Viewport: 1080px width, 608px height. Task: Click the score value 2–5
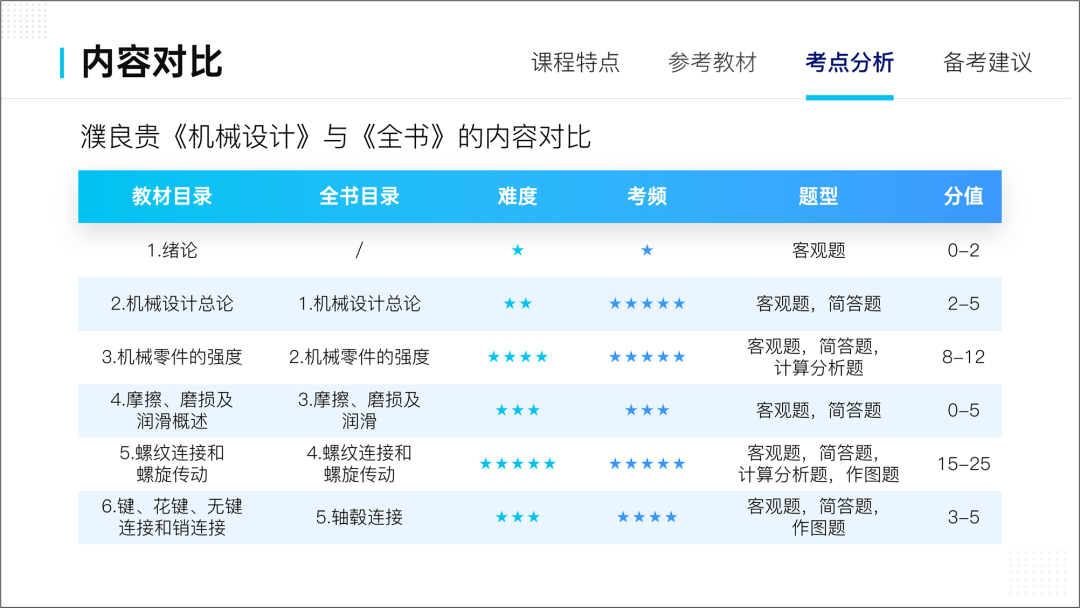point(963,304)
